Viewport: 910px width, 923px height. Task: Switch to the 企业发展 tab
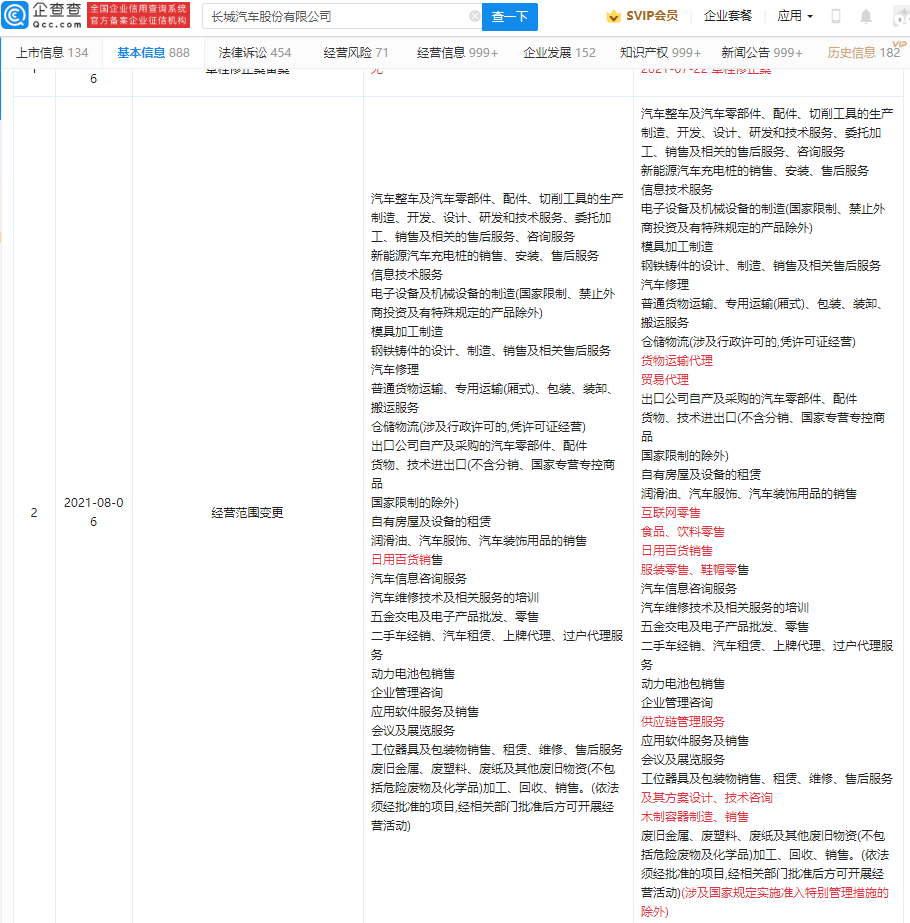tap(559, 52)
